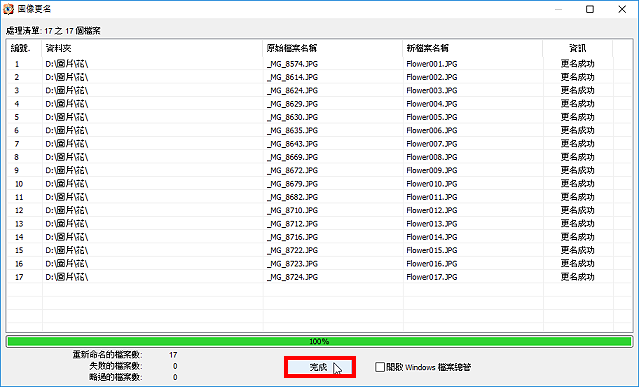Select original file _MG_8679.JPG
This screenshot has height=387, width=639.
coord(292,184)
